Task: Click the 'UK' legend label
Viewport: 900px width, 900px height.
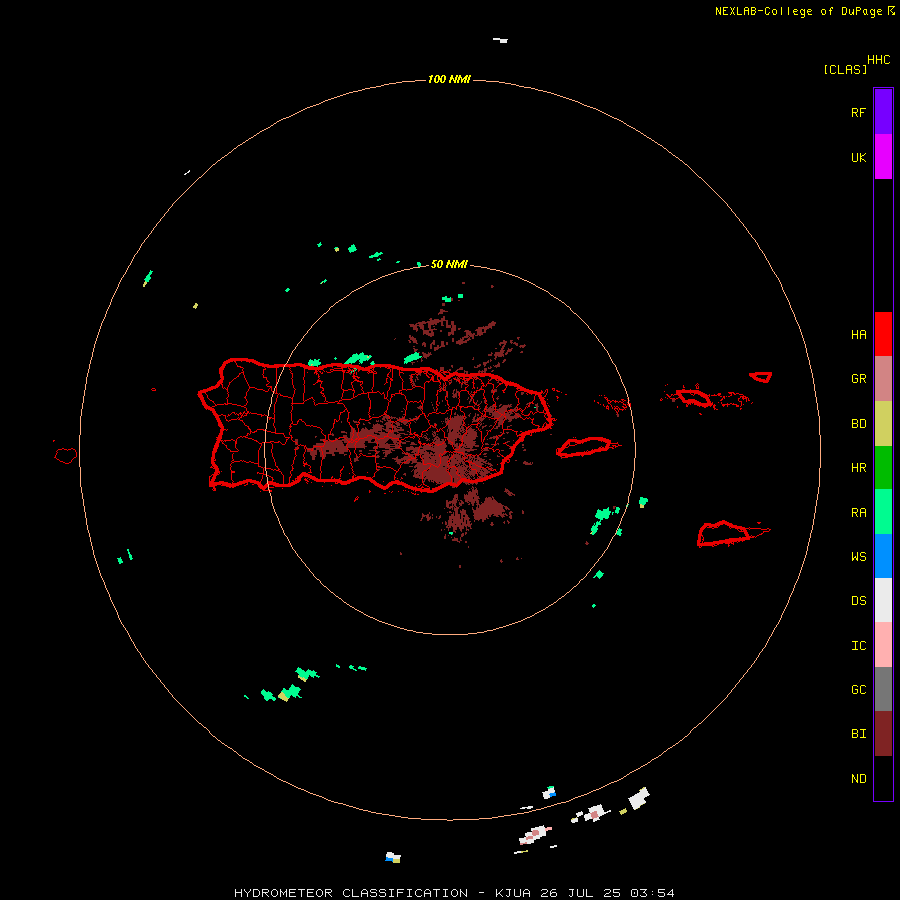Action: click(859, 157)
